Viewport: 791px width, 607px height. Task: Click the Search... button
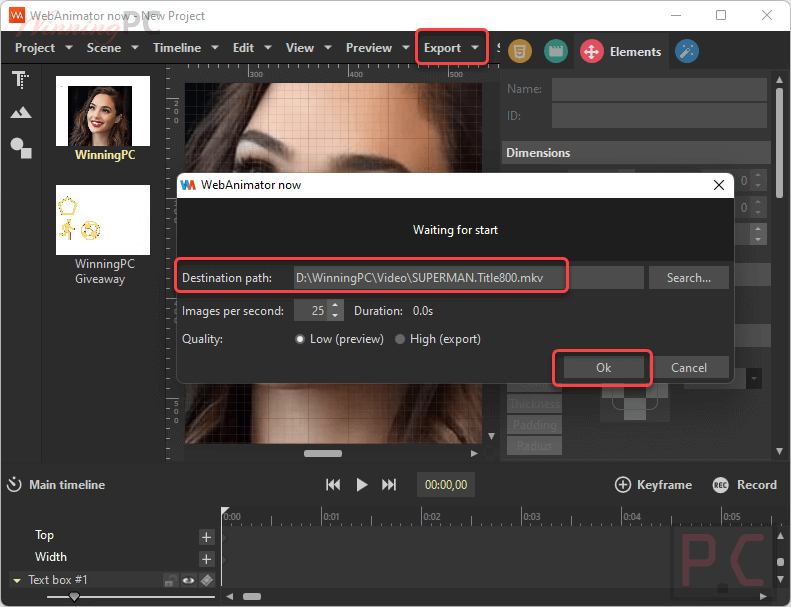coord(689,278)
